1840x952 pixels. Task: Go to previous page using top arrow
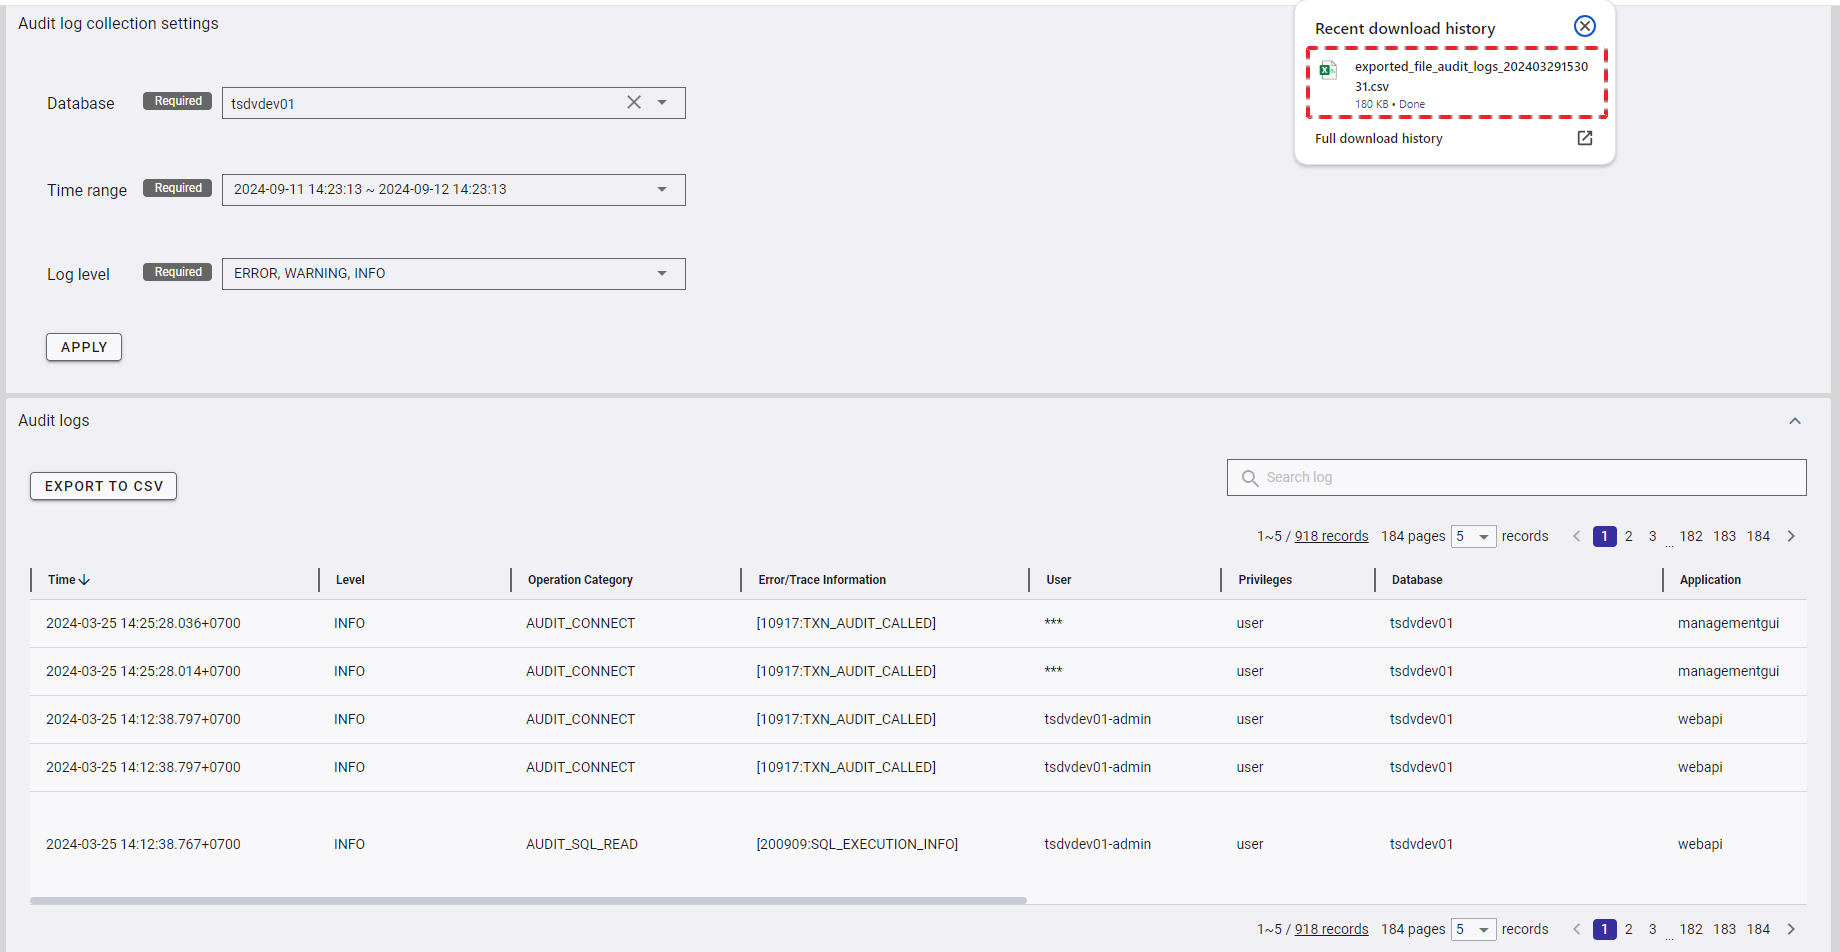click(x=1577, y=537)
